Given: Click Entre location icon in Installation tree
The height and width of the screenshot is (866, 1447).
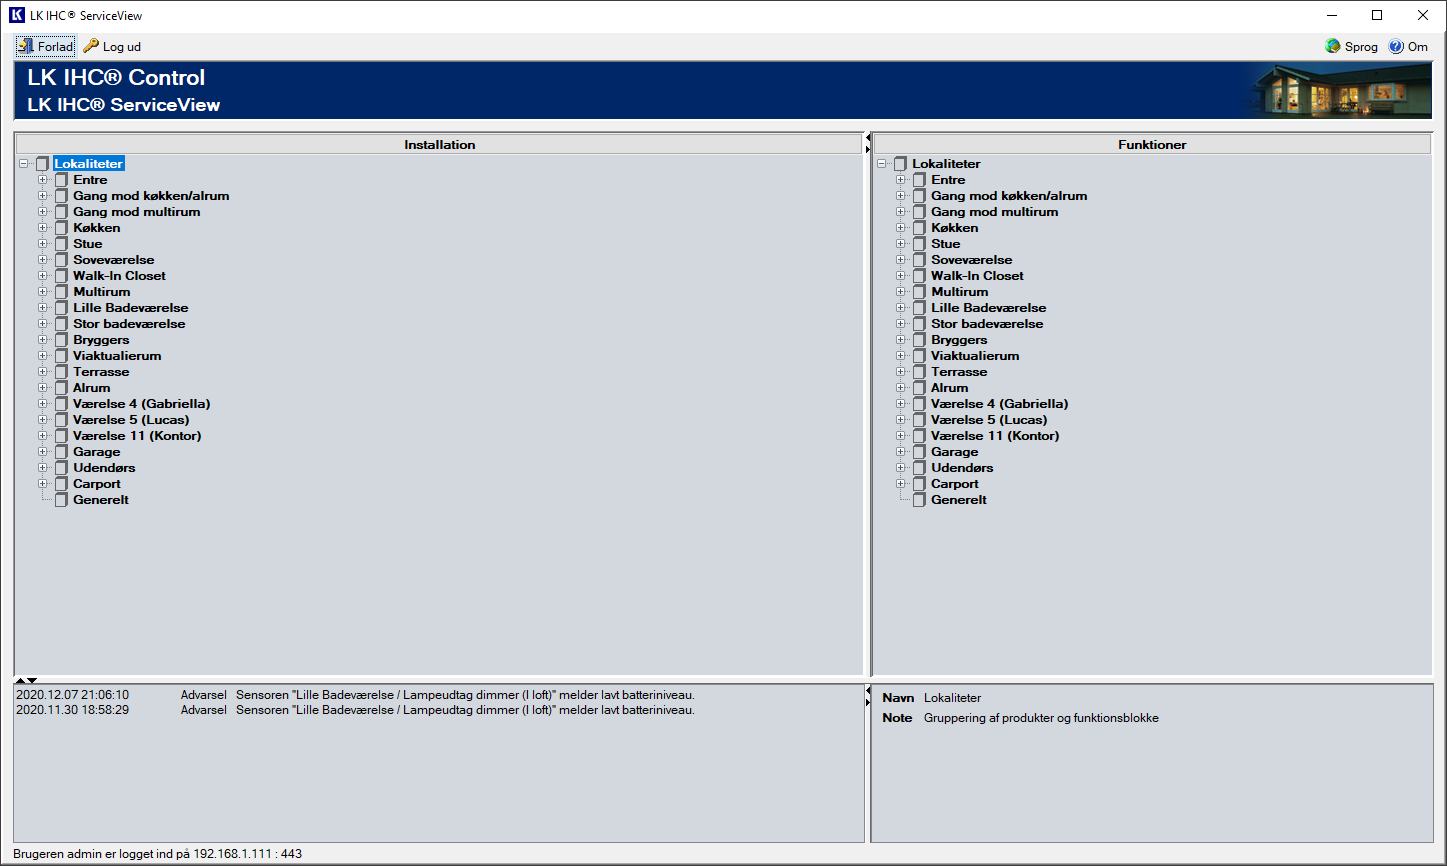Looking at the screenshot, I should point(61,180).
